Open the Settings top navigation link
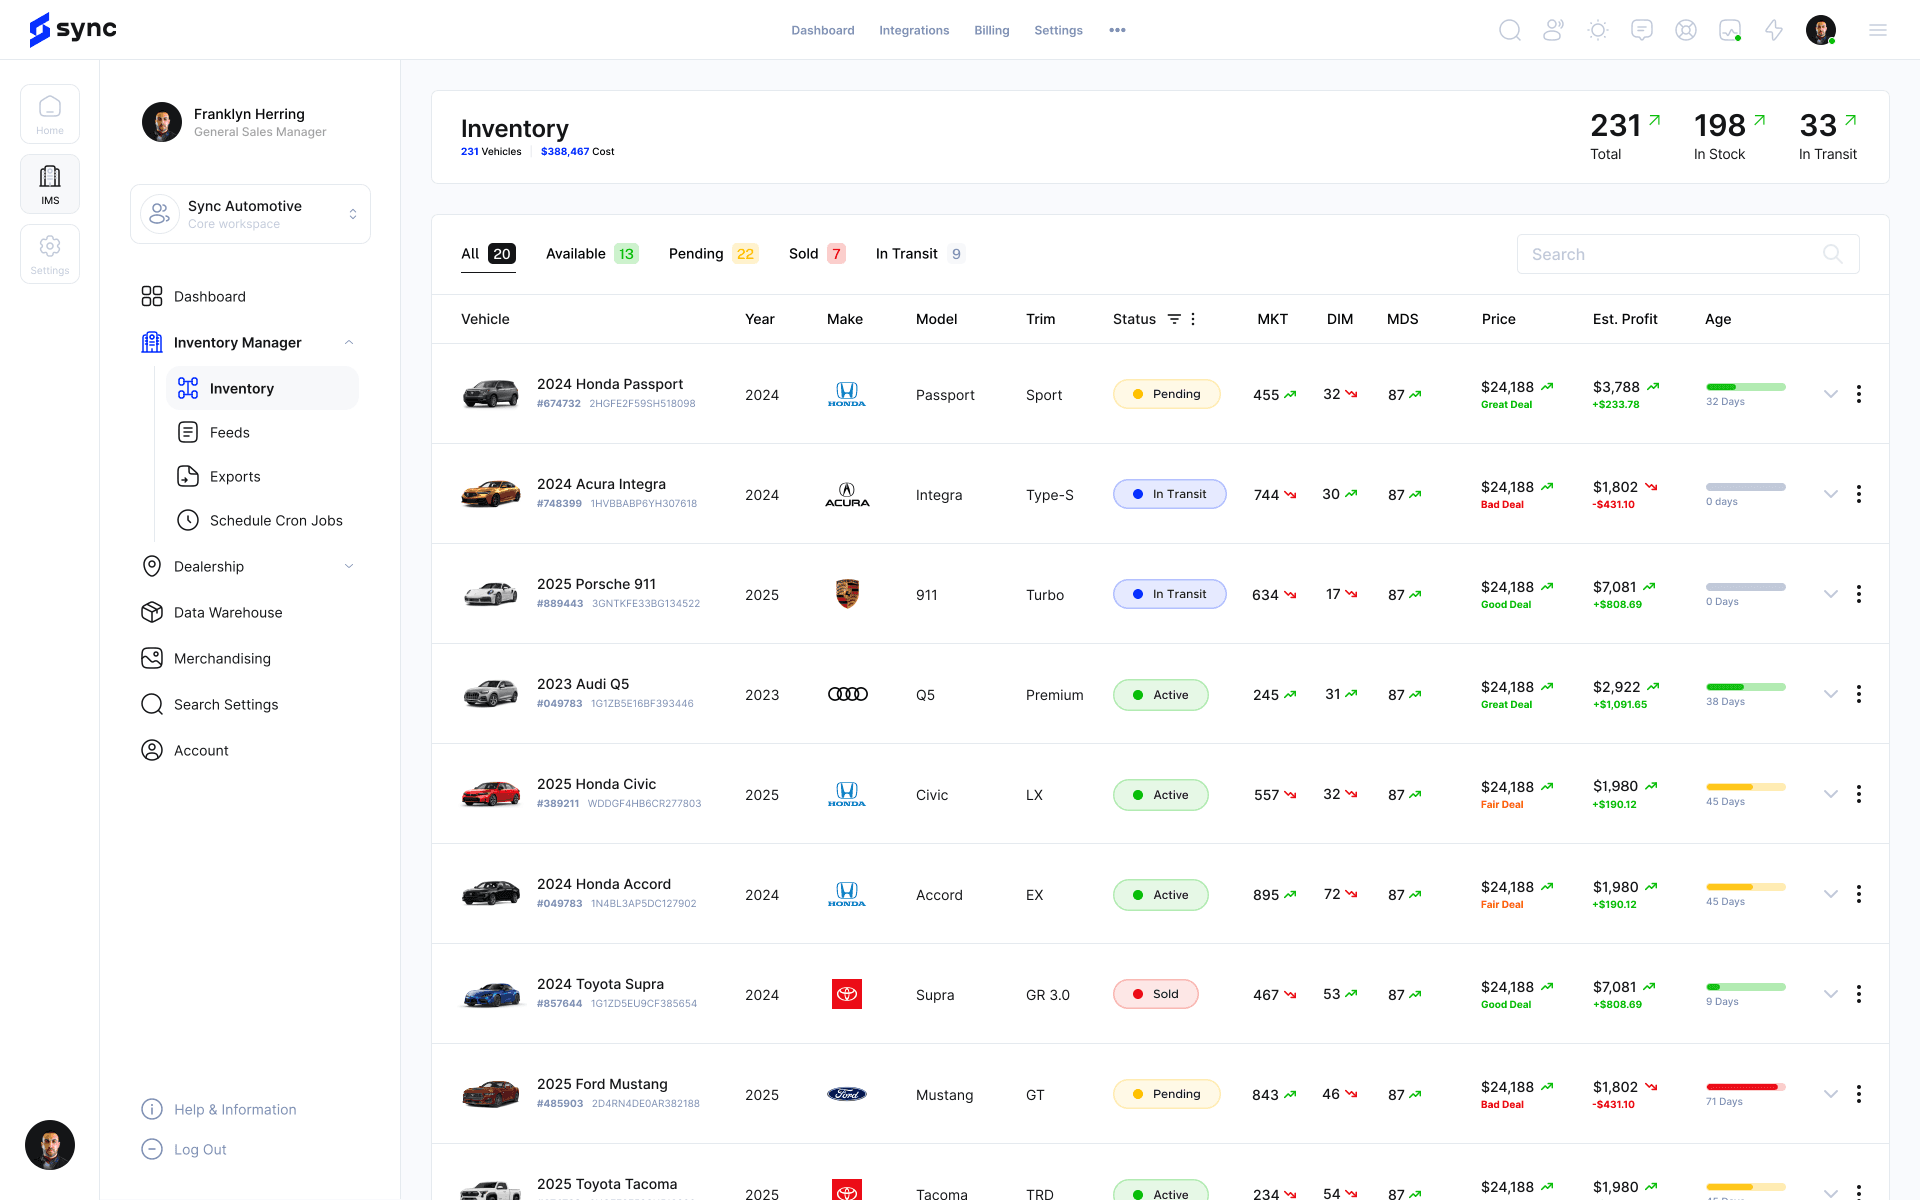 coord(1058,30)
